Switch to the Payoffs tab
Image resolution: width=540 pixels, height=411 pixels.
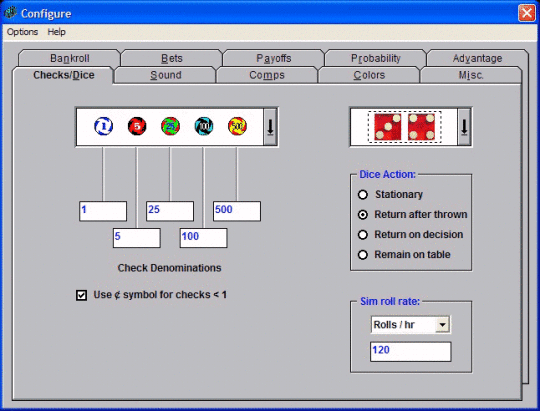click(273, 58)
